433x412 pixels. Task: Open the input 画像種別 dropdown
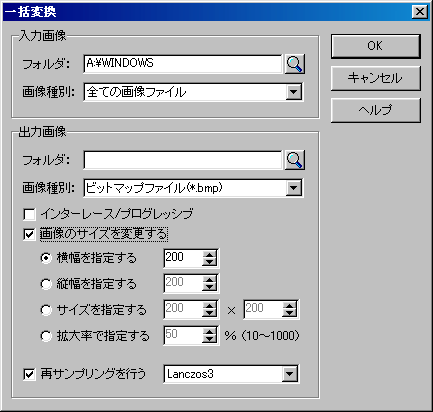pyautogui.click(x=294, y=92)
